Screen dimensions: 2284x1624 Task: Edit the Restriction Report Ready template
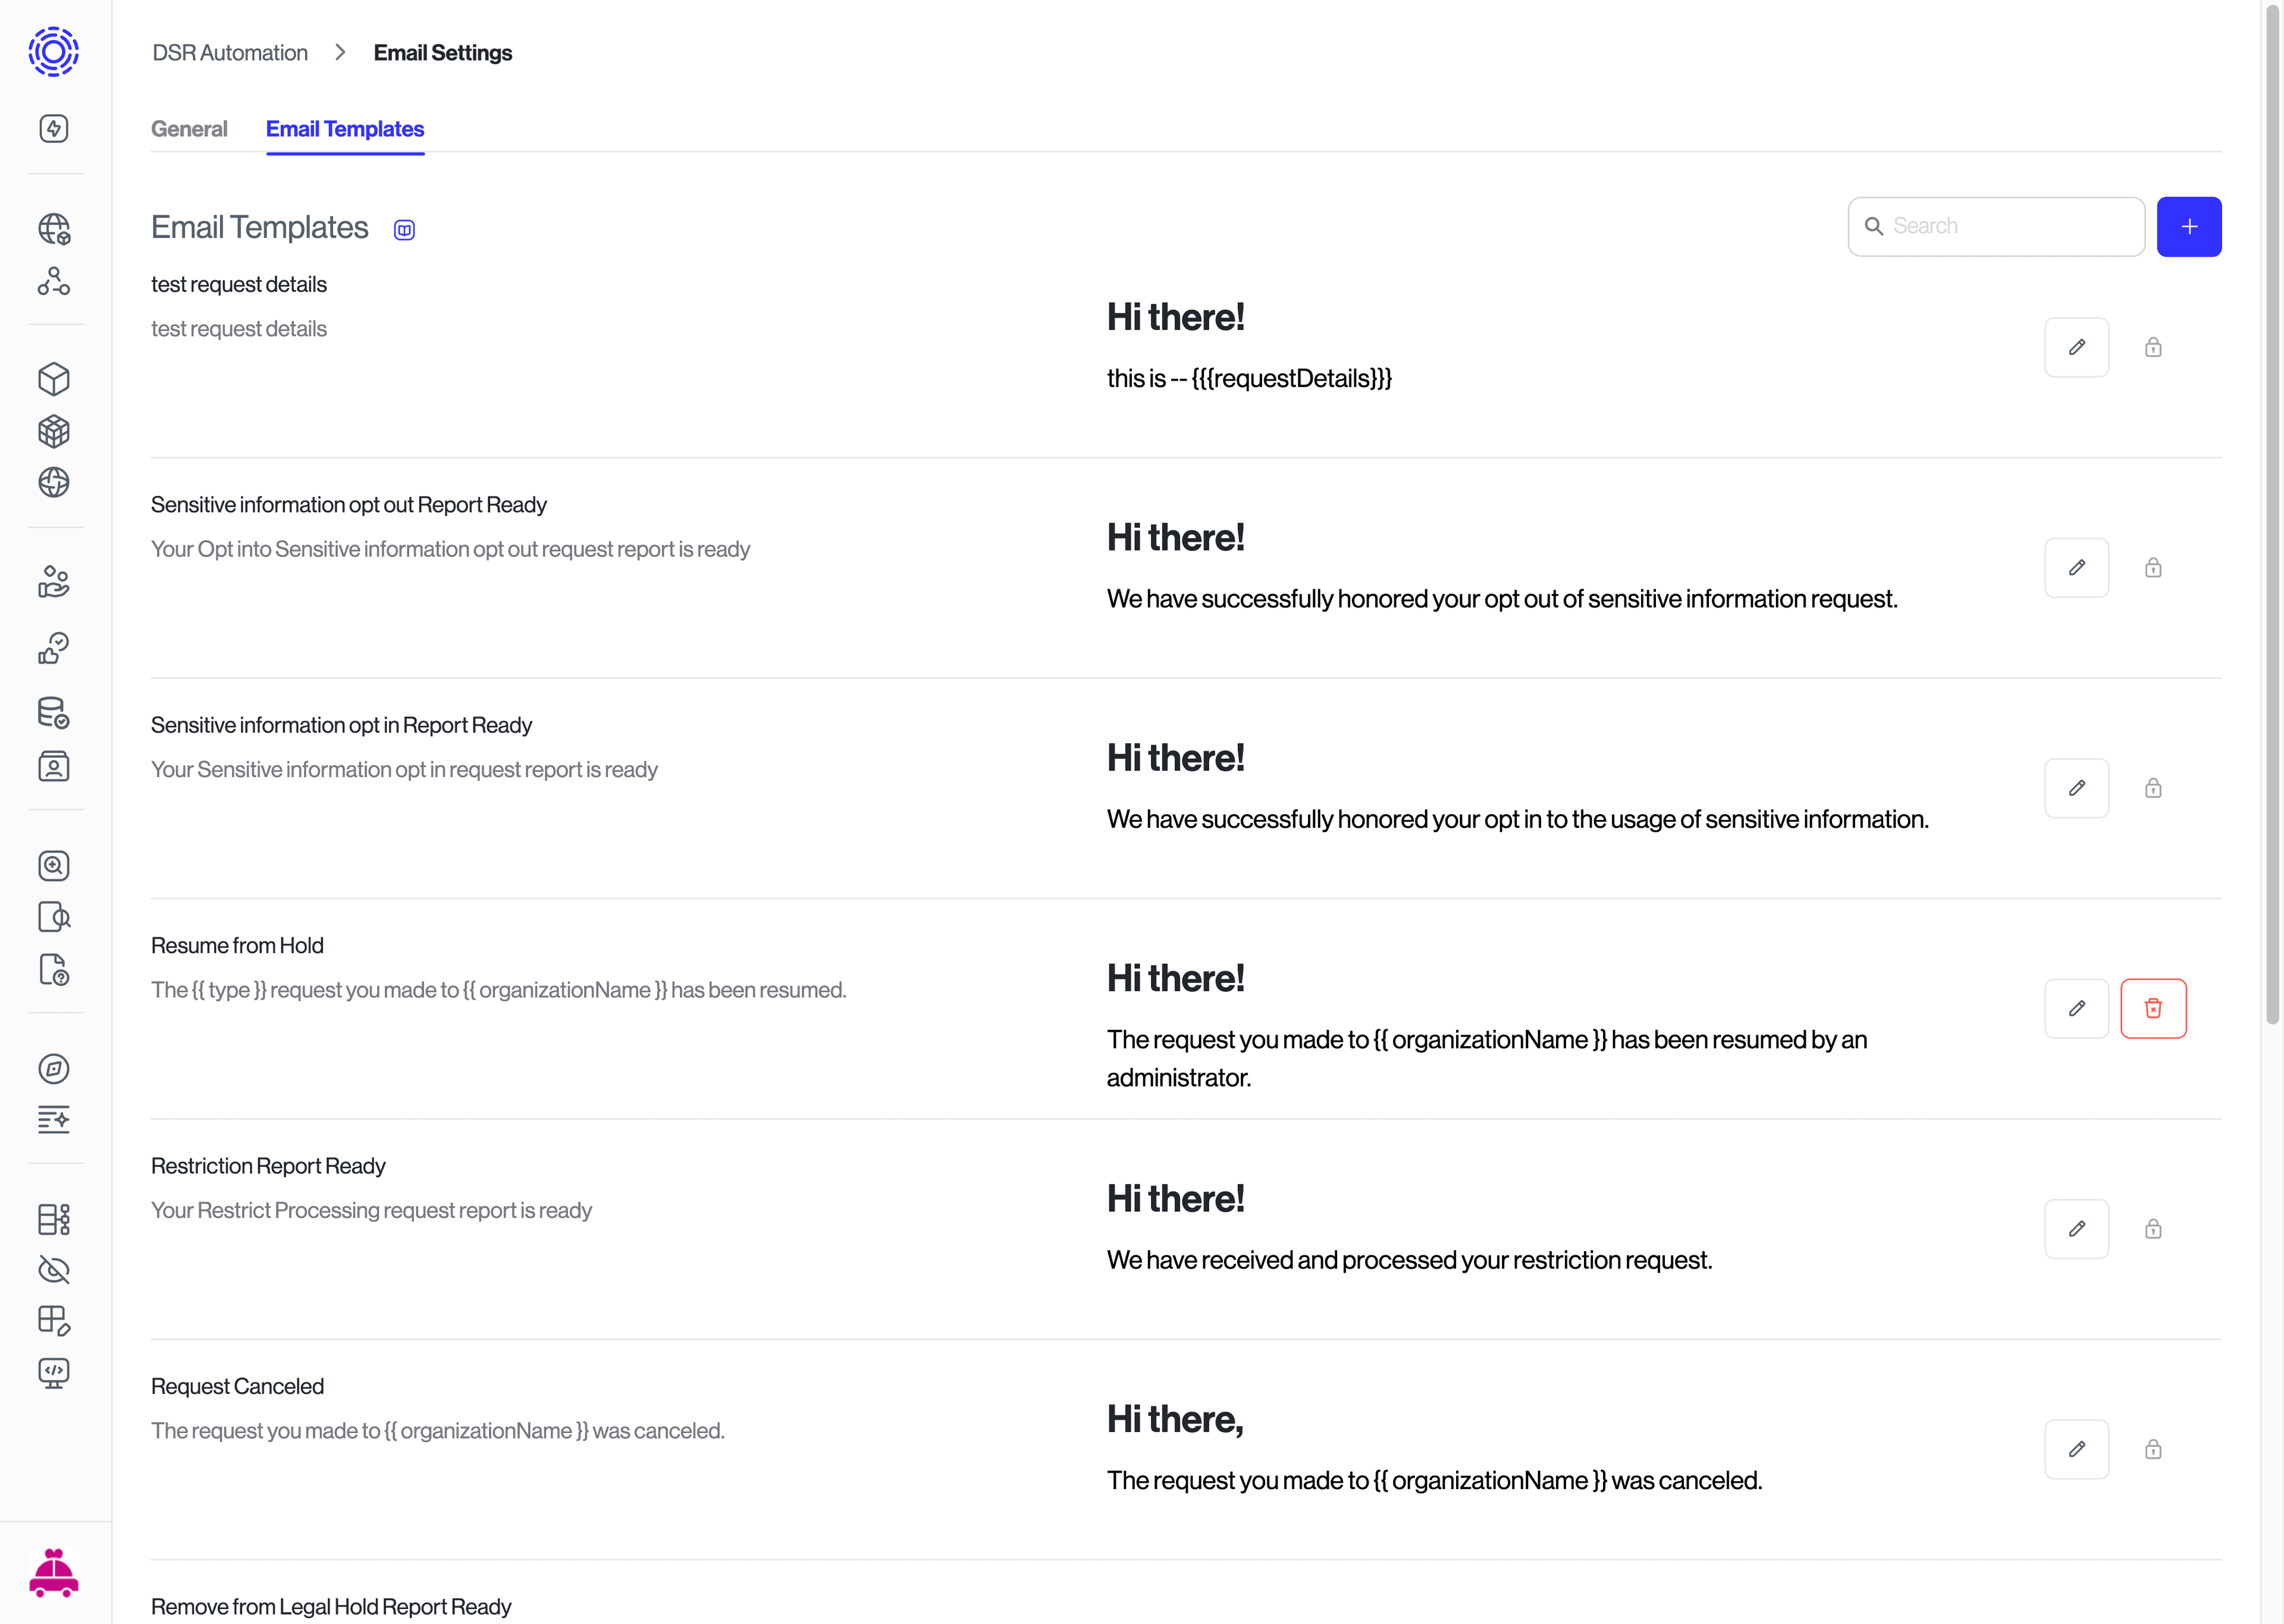[x=2076, y=1227]
